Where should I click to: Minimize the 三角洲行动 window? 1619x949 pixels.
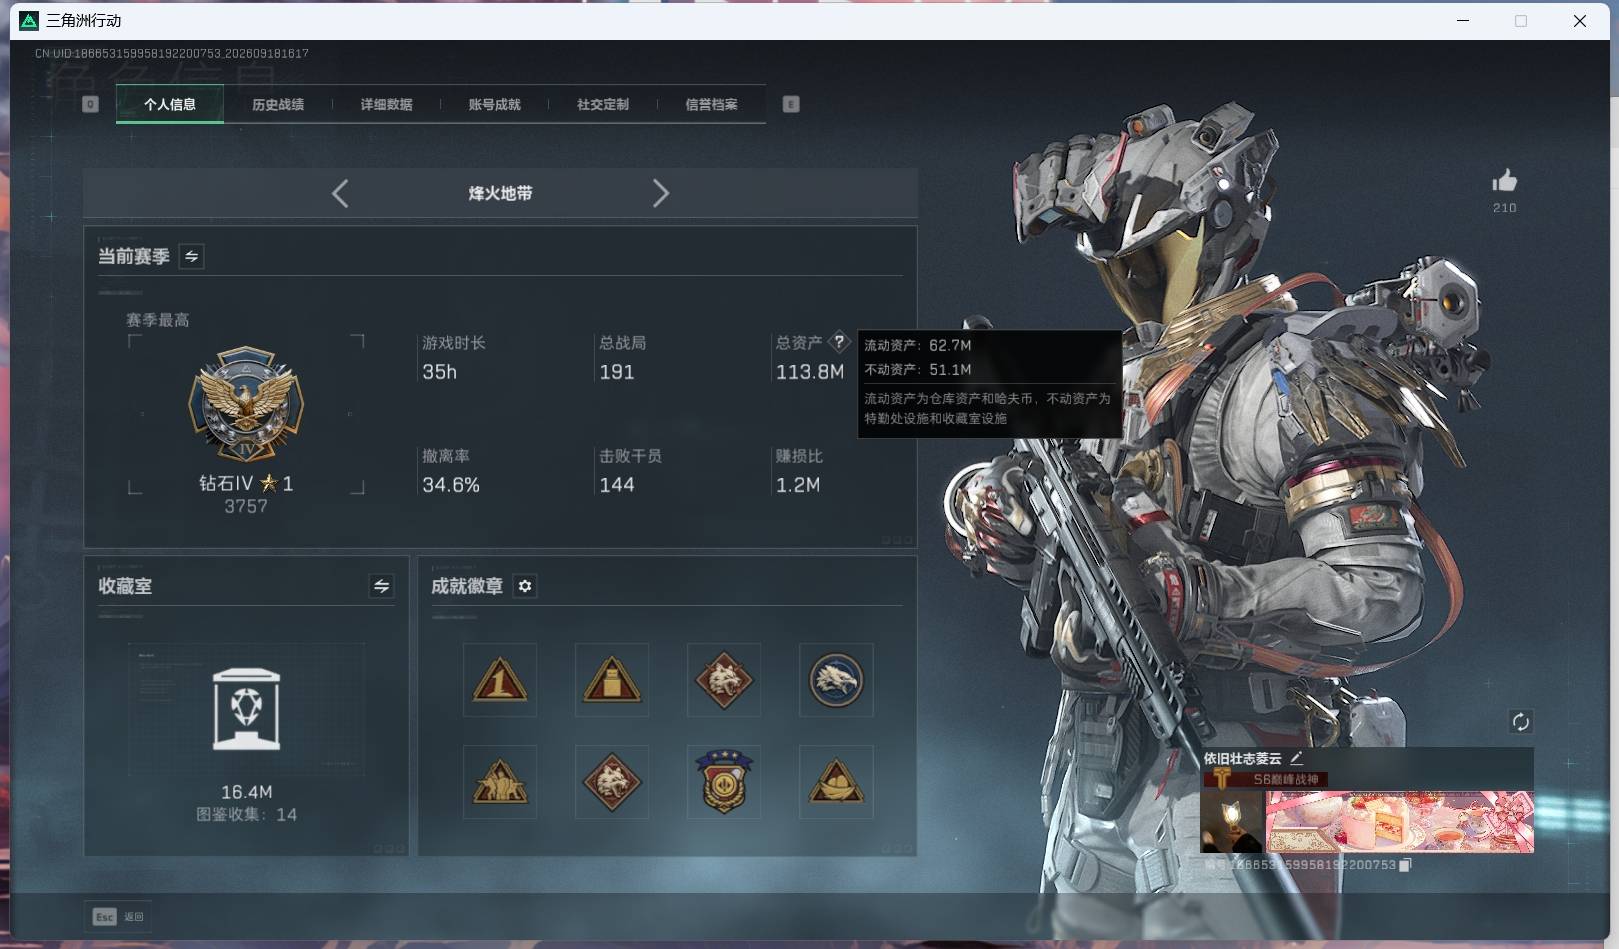1463,20
